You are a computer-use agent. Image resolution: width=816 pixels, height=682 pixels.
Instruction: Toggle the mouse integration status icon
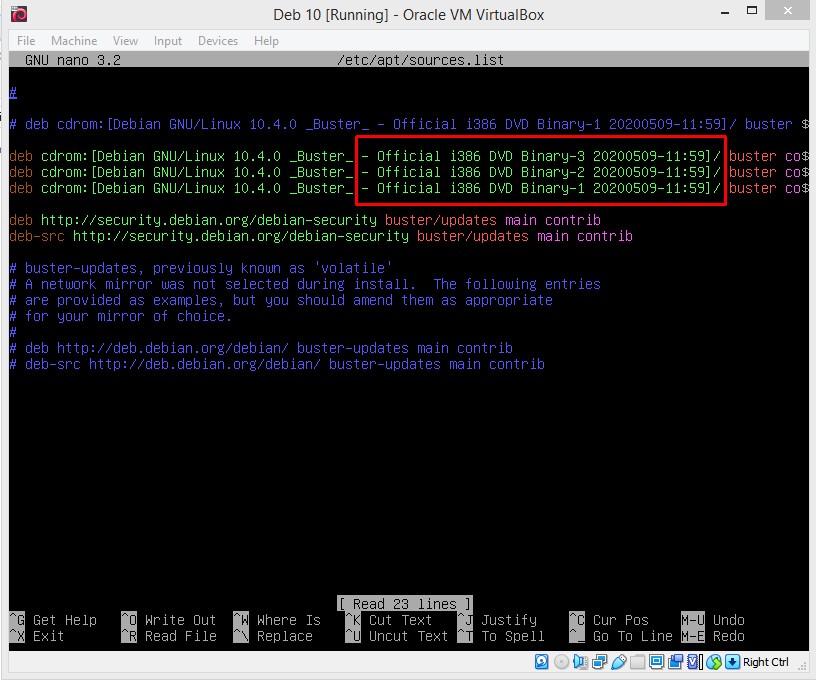pyautogui.click(x=714, y=662)
